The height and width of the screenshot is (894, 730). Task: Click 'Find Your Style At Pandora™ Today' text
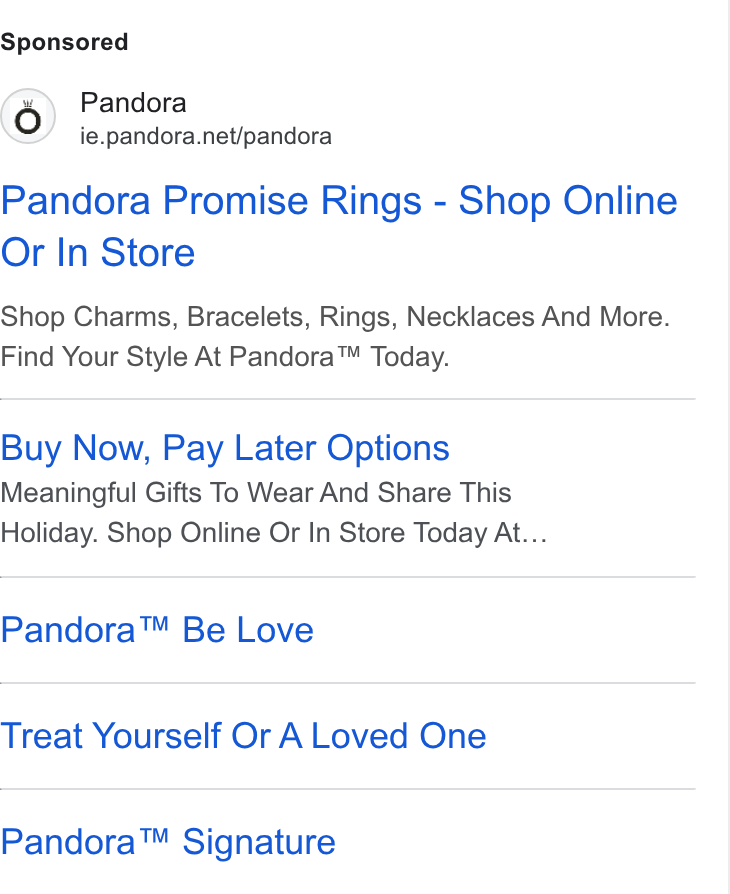coord(225,357)
